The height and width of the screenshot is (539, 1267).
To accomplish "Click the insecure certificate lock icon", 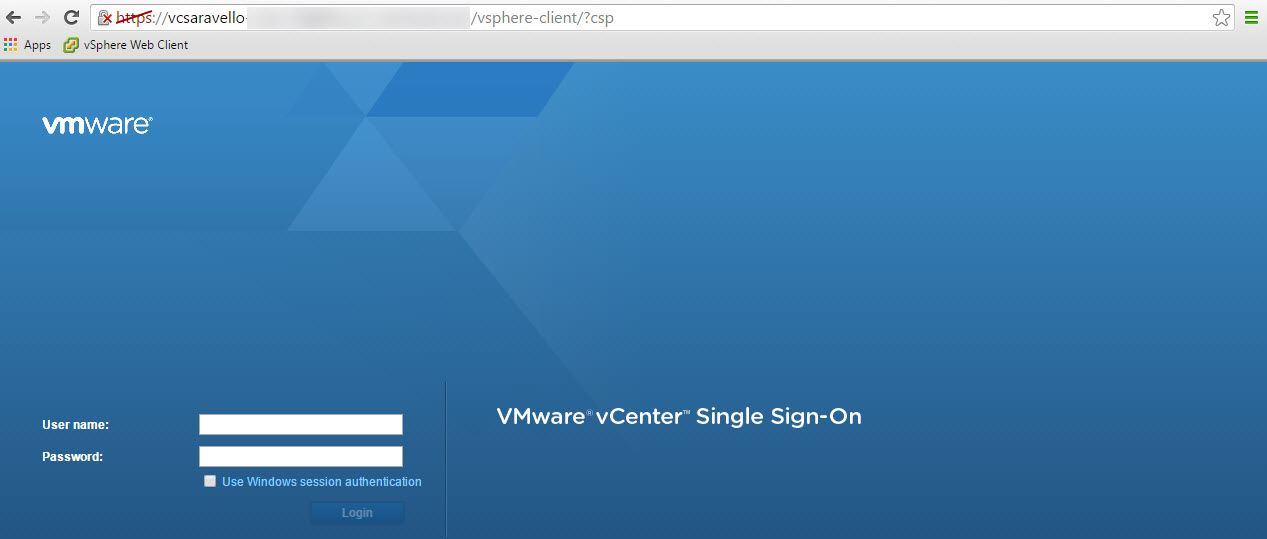I will [x=104, y=18].
